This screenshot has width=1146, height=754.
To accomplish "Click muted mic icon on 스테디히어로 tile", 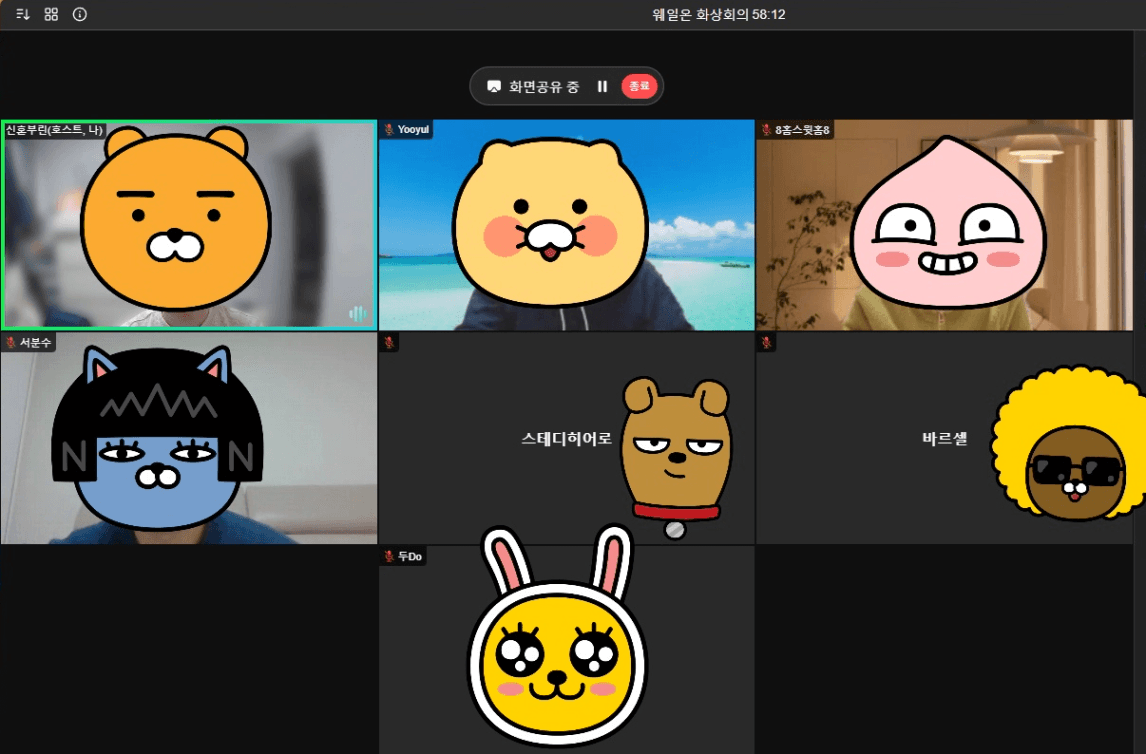I will coord(389,343).
